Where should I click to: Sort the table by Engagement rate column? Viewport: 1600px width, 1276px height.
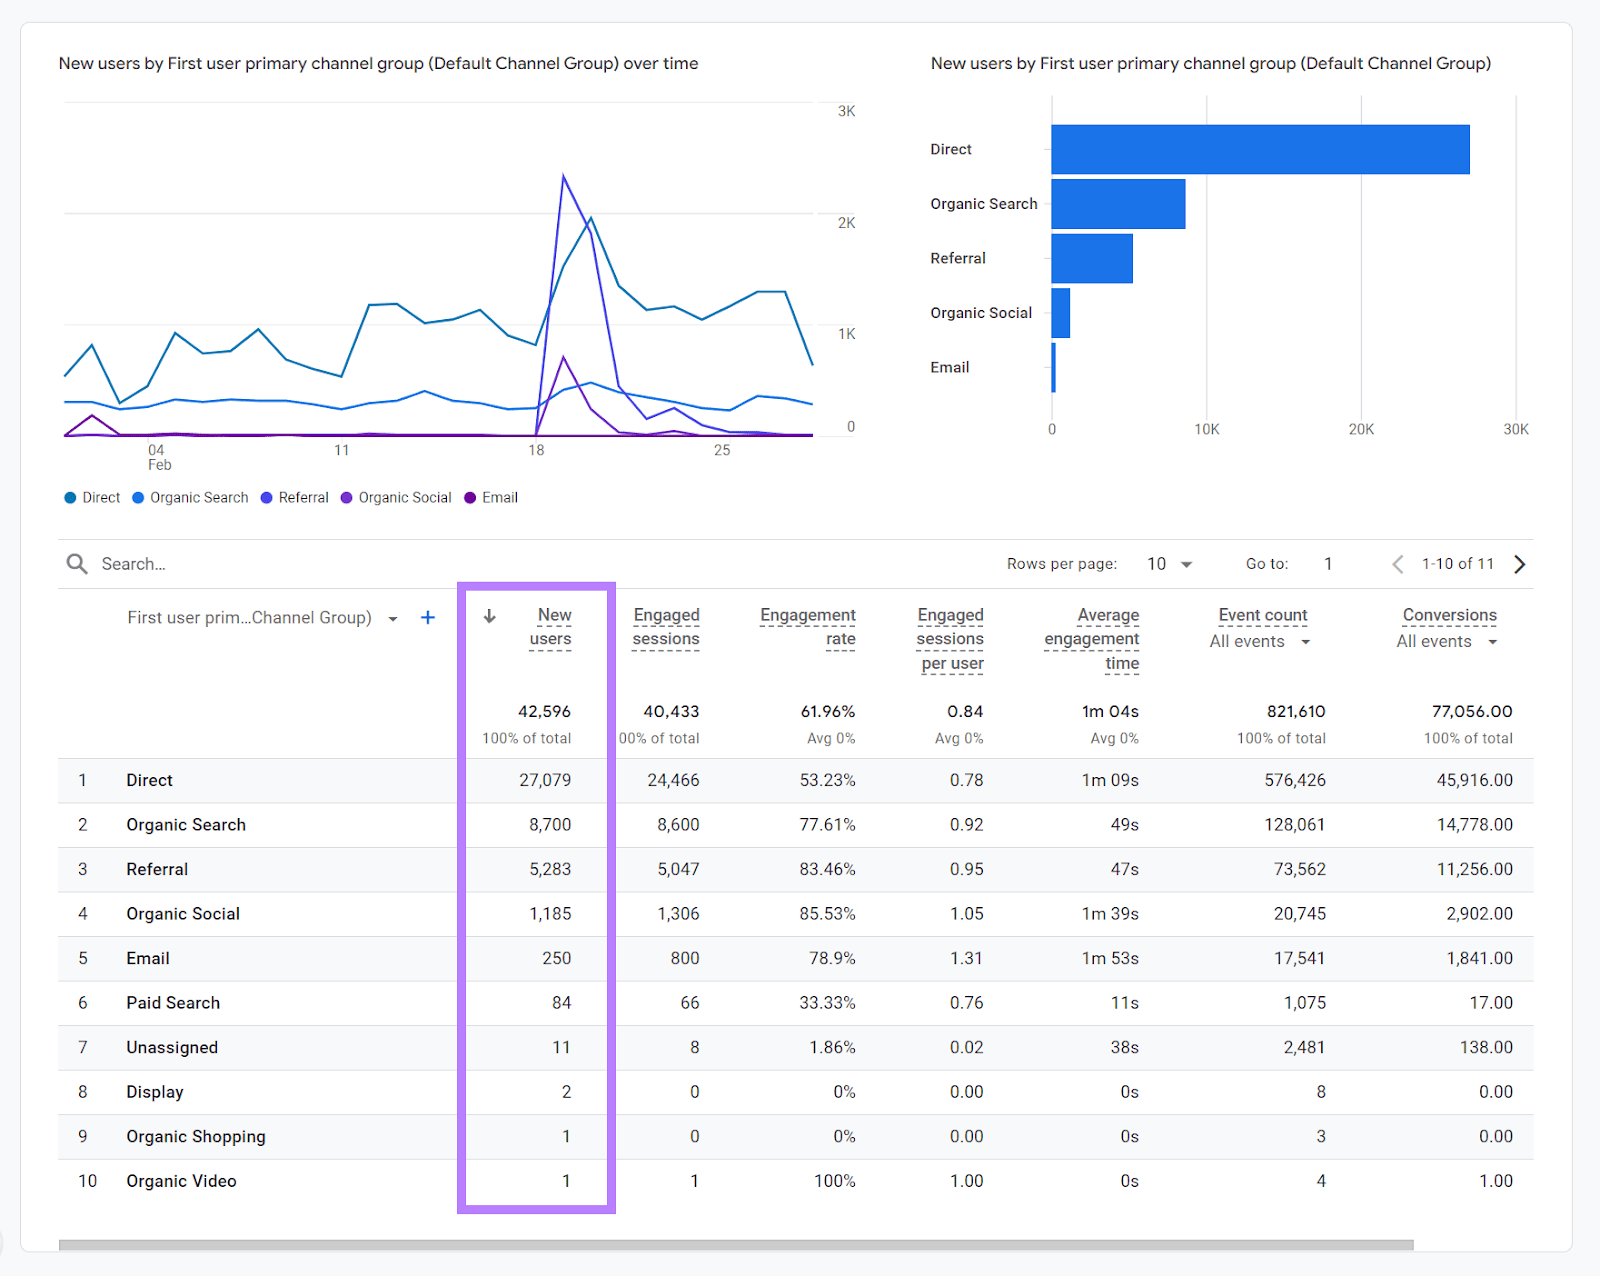[x=808, y=626]
